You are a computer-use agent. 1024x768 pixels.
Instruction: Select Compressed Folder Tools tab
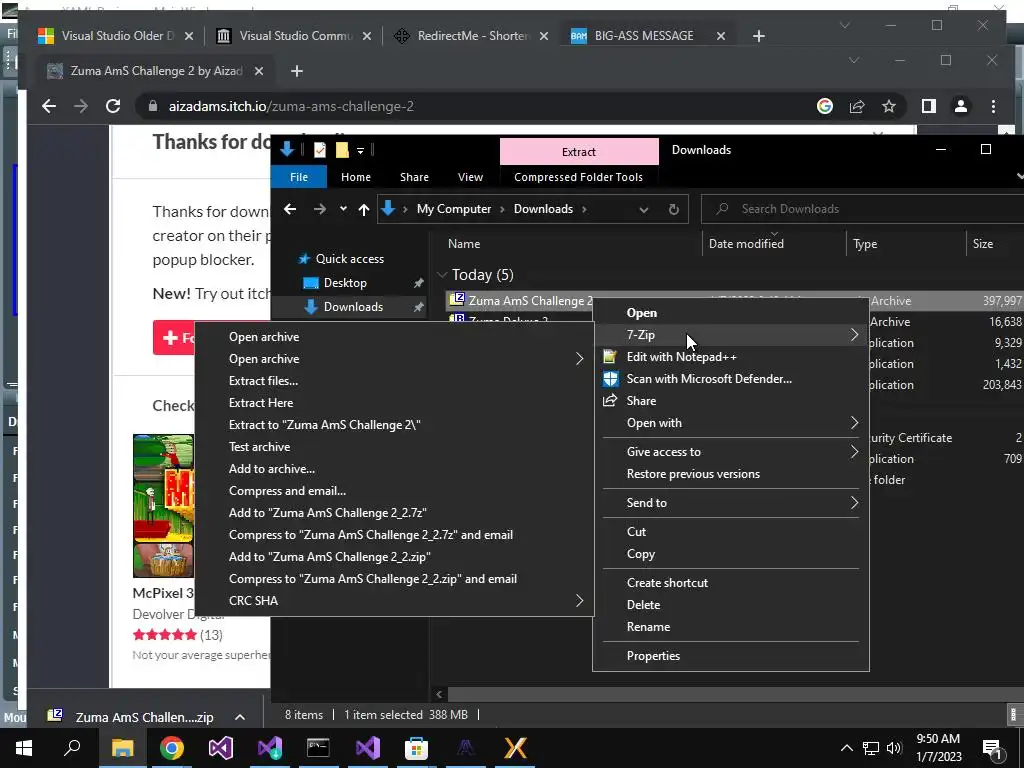pyautogui.click(x=579, y=177)
